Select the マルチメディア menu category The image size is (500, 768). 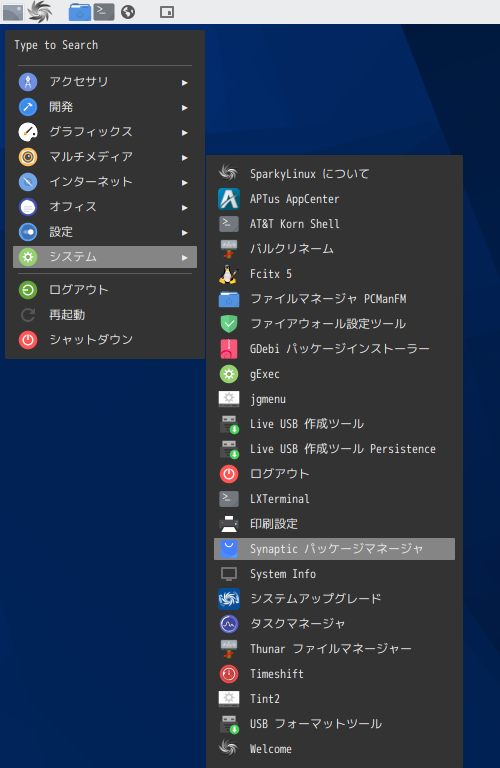coord(105,157)
